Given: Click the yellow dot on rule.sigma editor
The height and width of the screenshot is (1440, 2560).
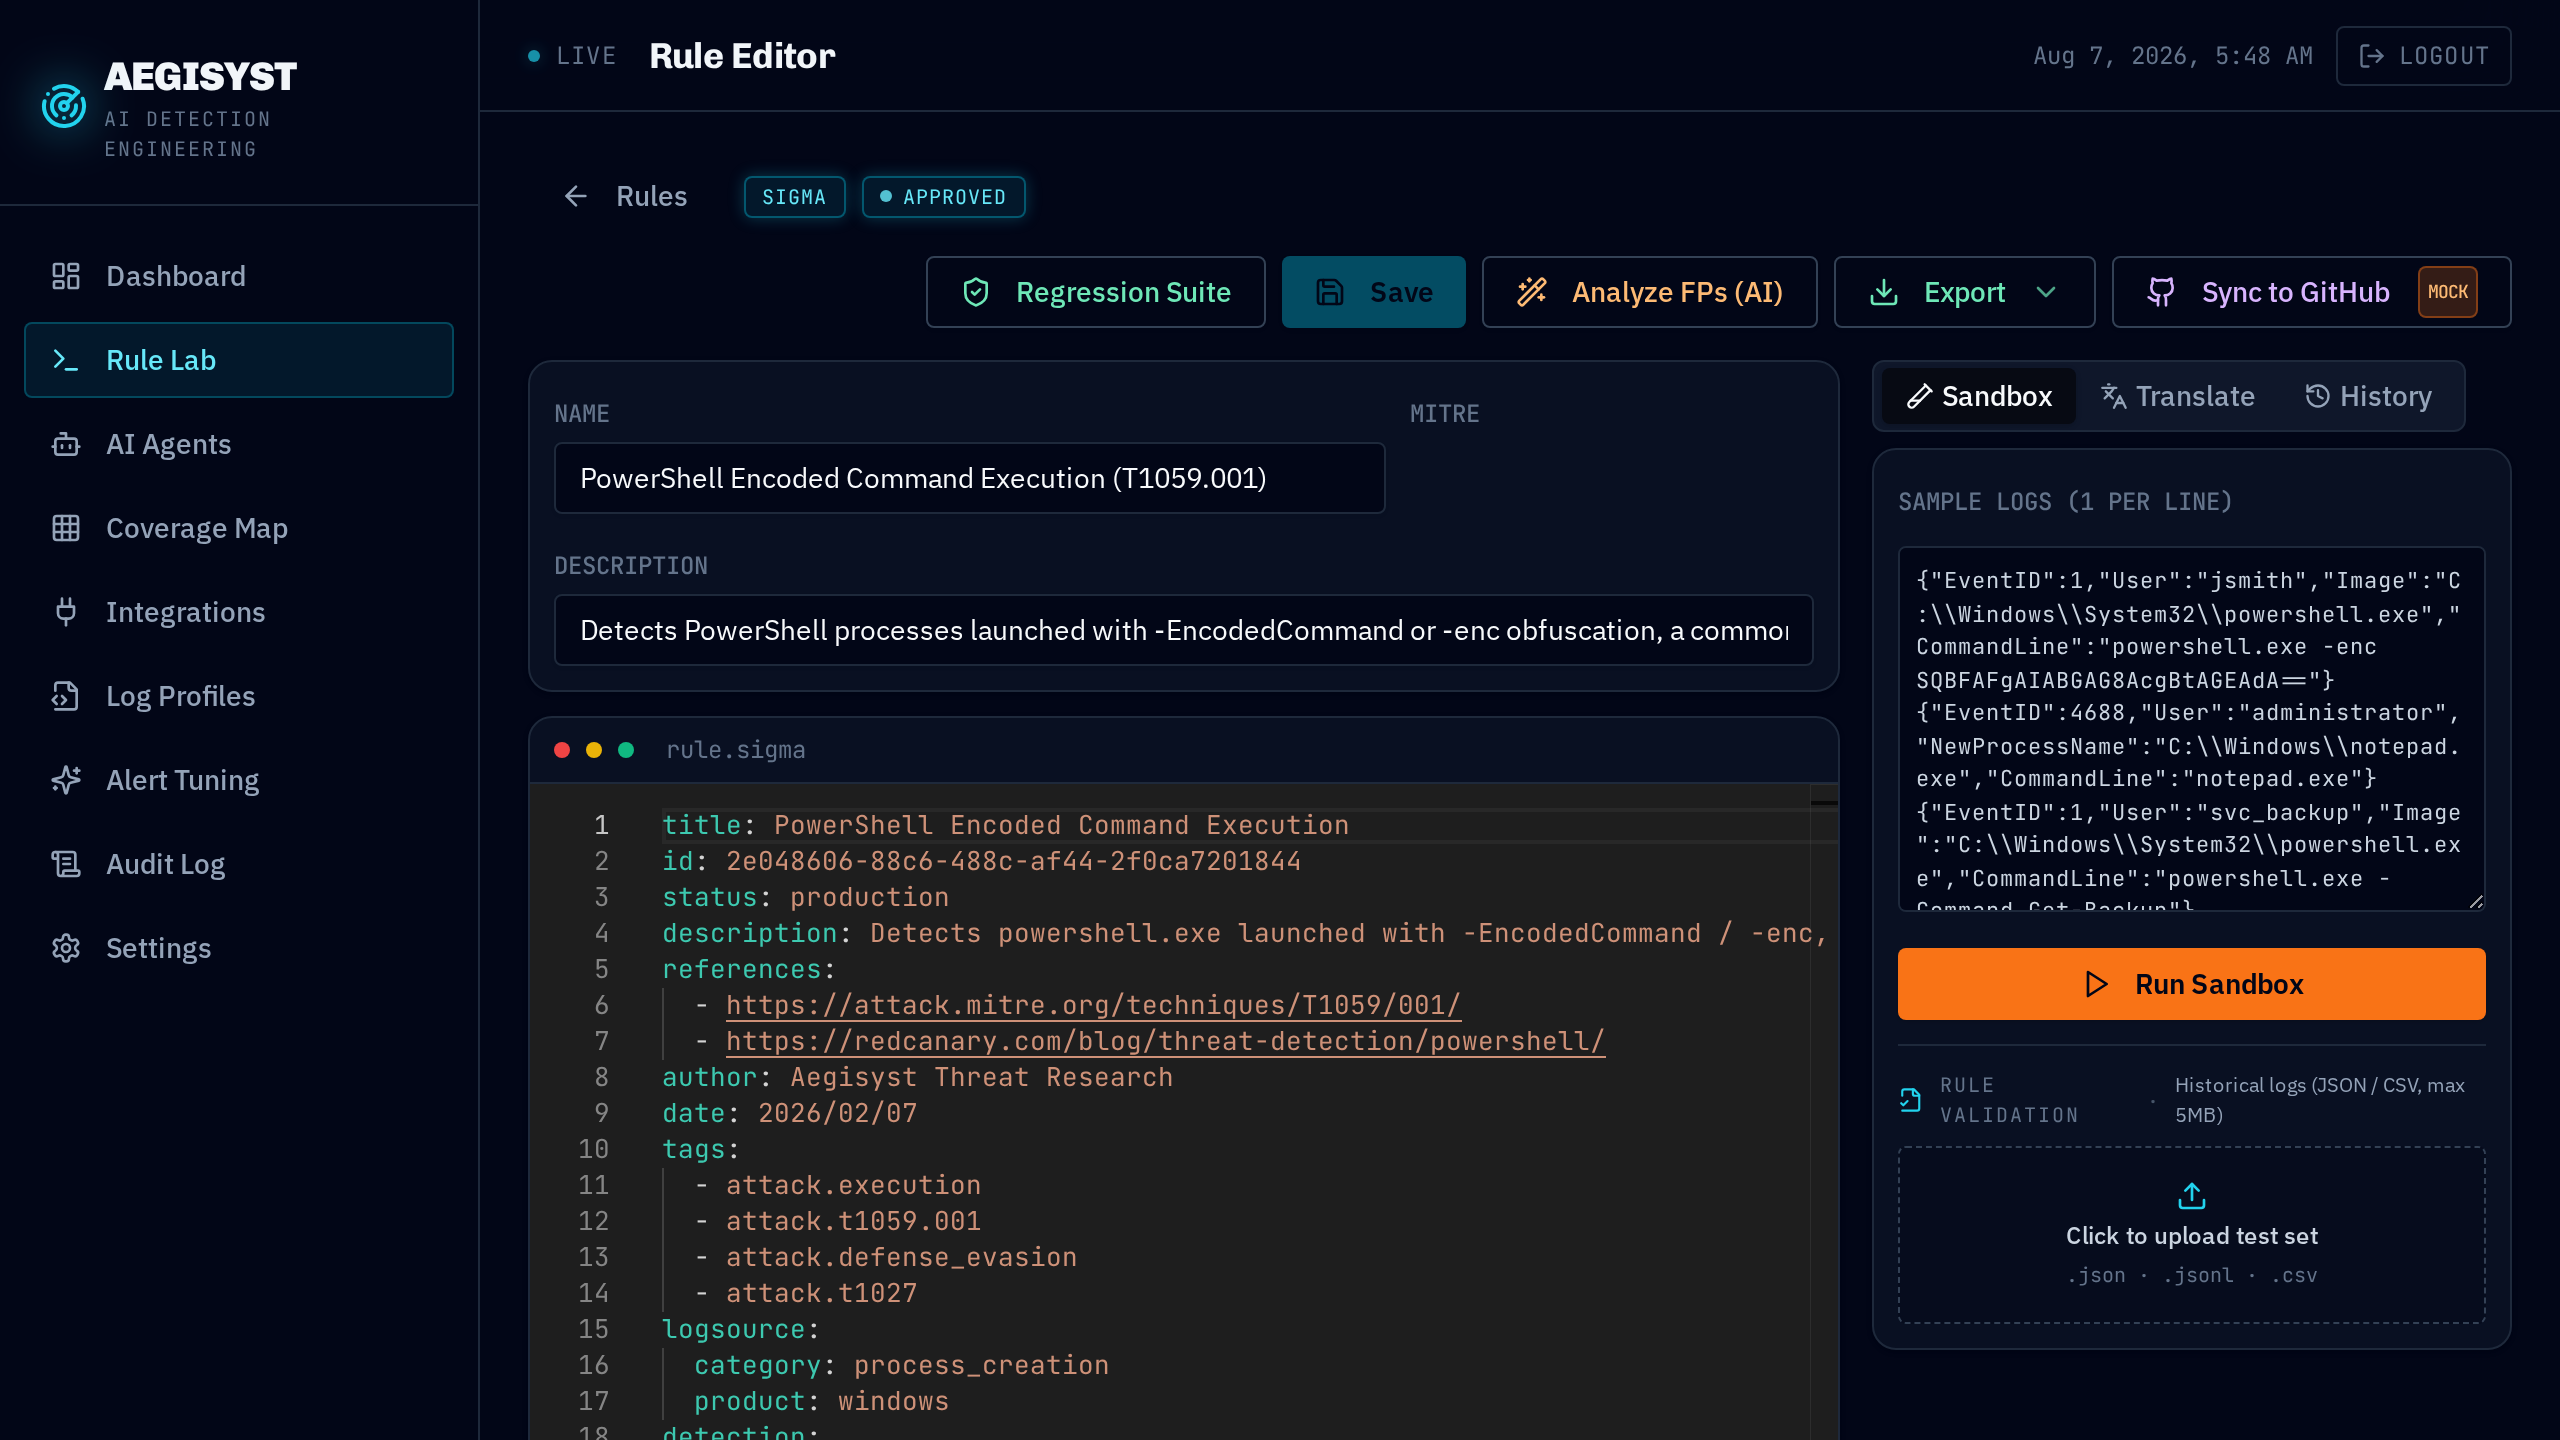Looking at the screenshot, I should tap(594, 750).
